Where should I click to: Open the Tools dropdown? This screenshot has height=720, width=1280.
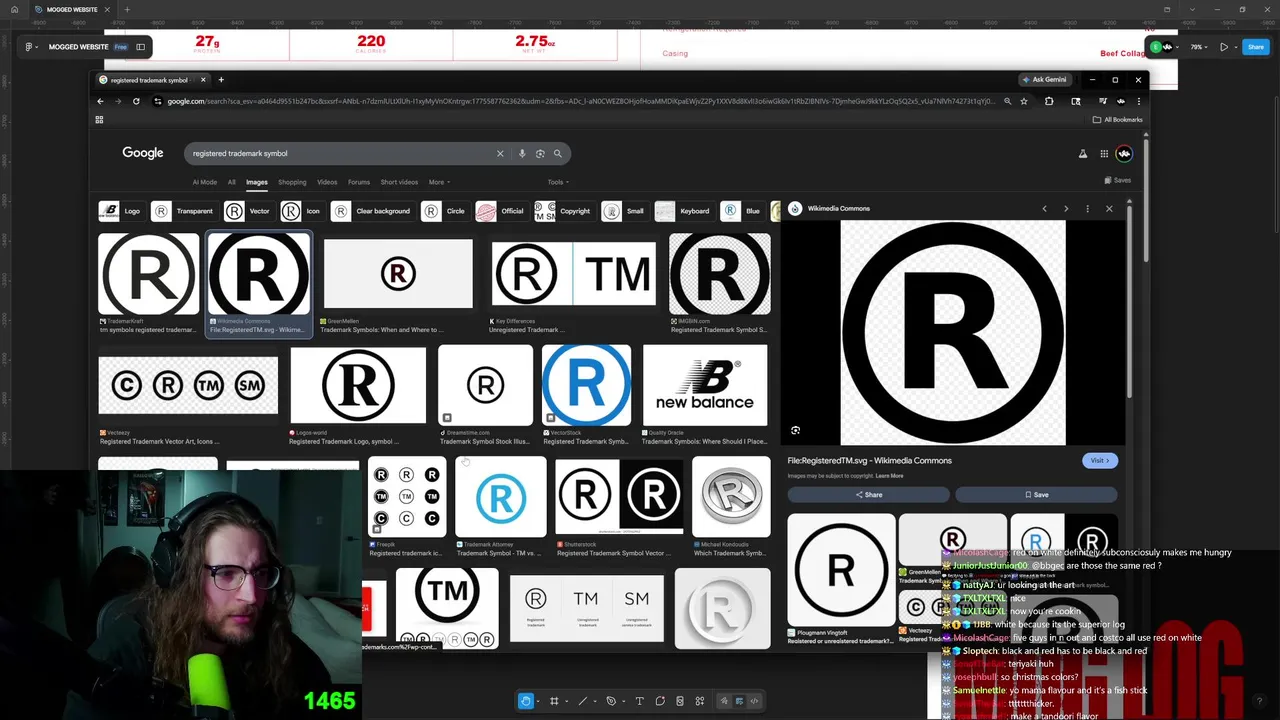coord(558,182)
